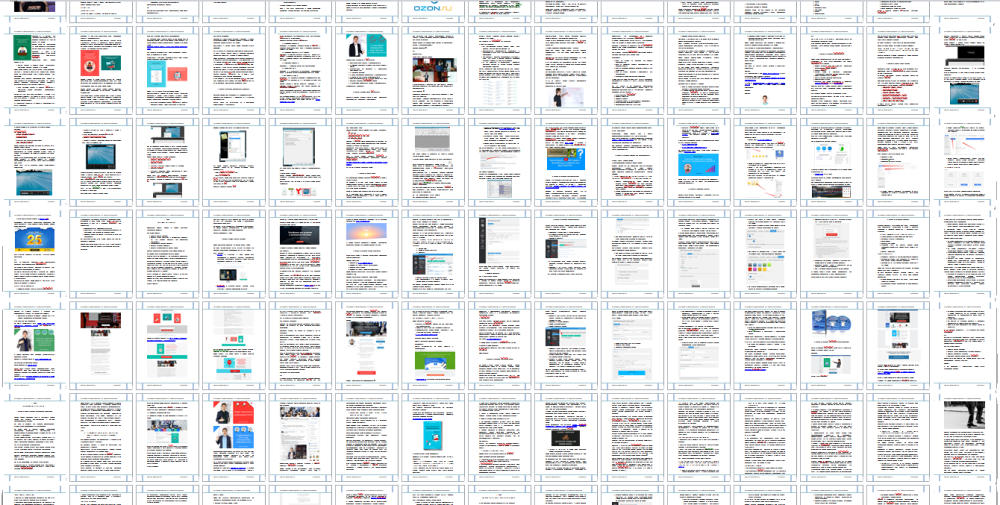This screenshot has width=1000, height=505.
Task: Select page with black banner mid-page
Action: coord(564,437)
